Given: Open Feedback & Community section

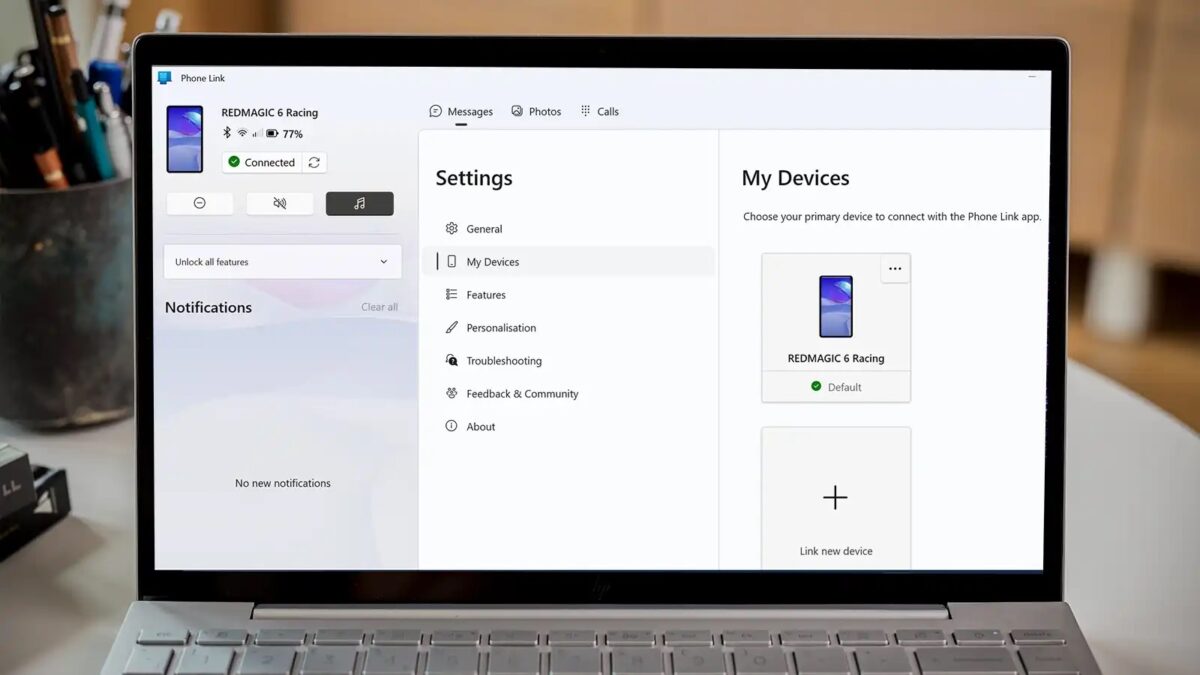Looking at the screenshot, I should point(568,394).
